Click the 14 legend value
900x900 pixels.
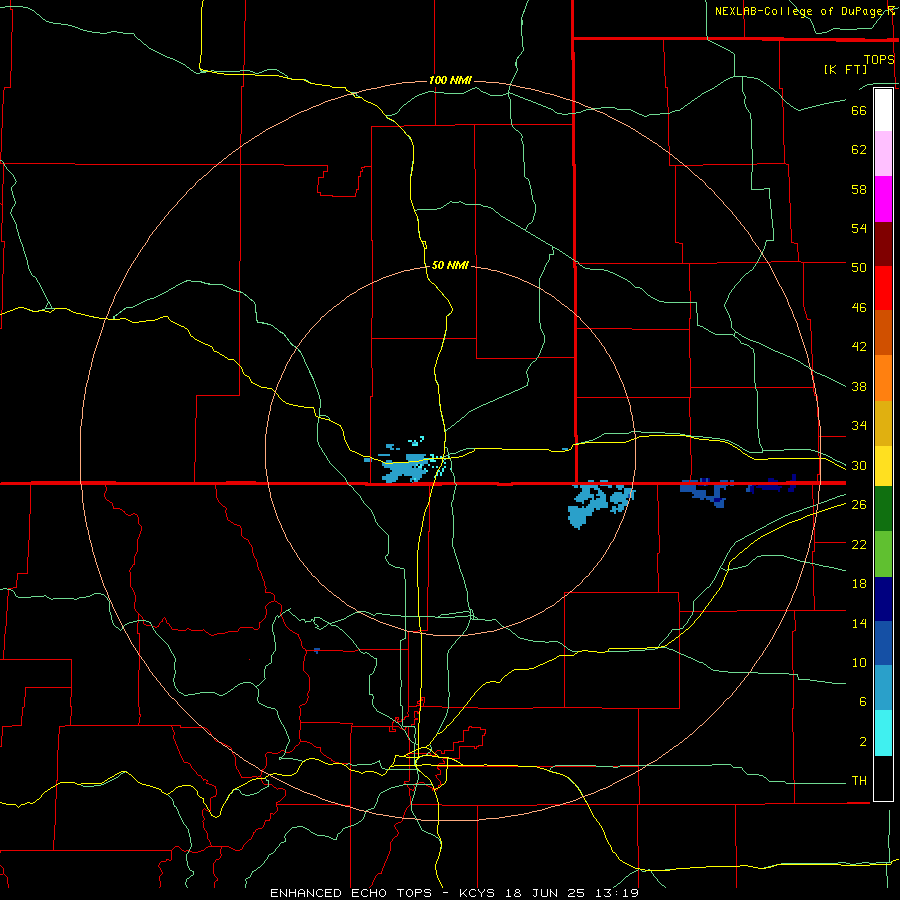tap(859, 623)
